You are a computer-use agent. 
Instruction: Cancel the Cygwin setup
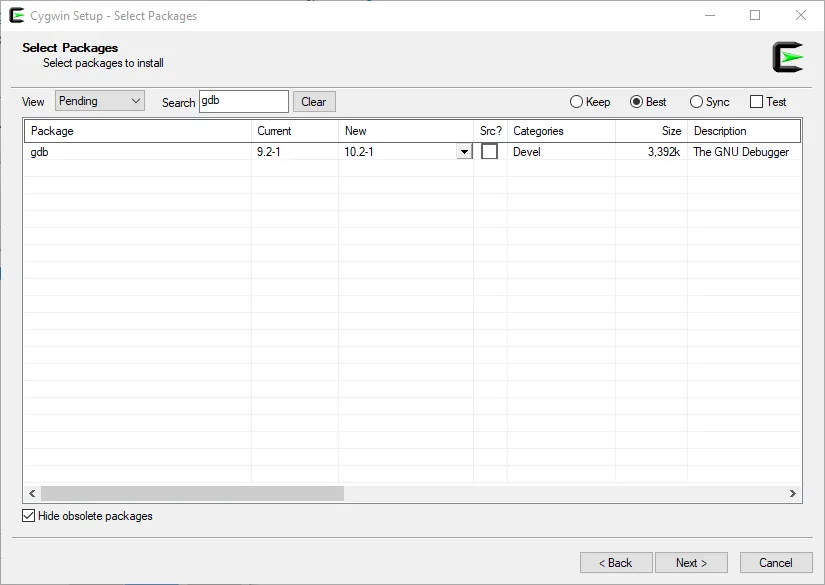(x=776, y=563)
